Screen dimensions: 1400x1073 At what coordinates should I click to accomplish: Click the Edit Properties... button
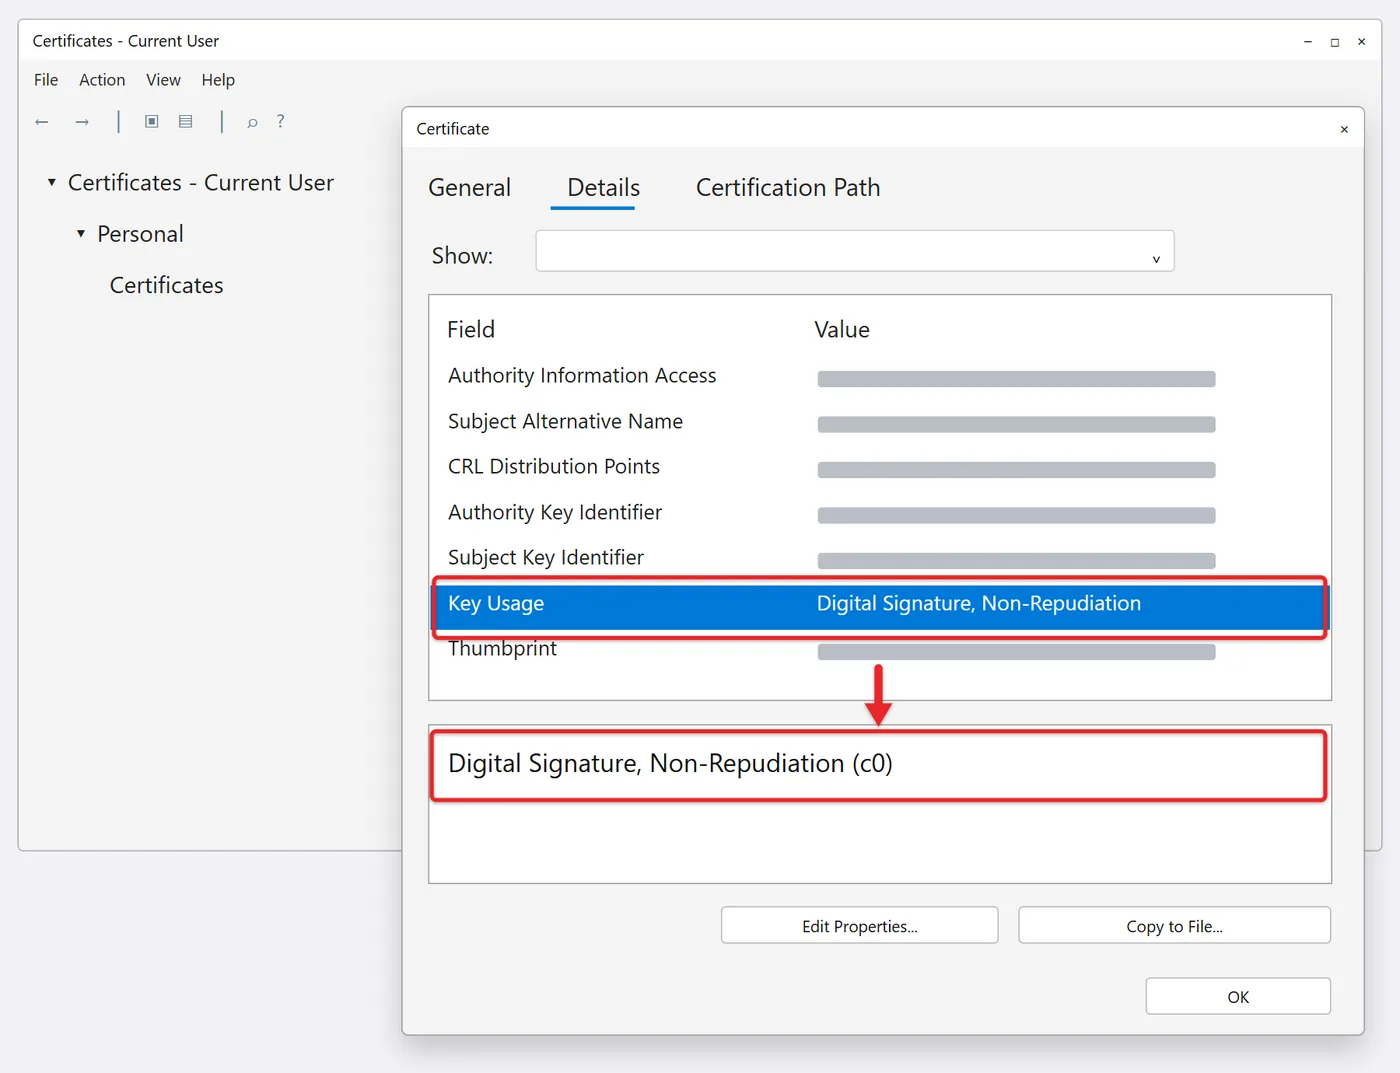(x=860, y=926)
